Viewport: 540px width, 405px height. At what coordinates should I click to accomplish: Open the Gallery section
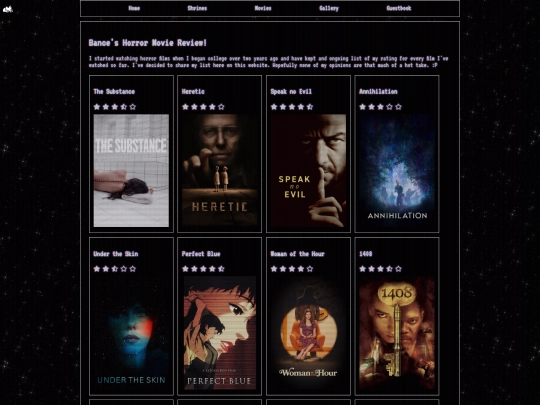coord(329,8)
